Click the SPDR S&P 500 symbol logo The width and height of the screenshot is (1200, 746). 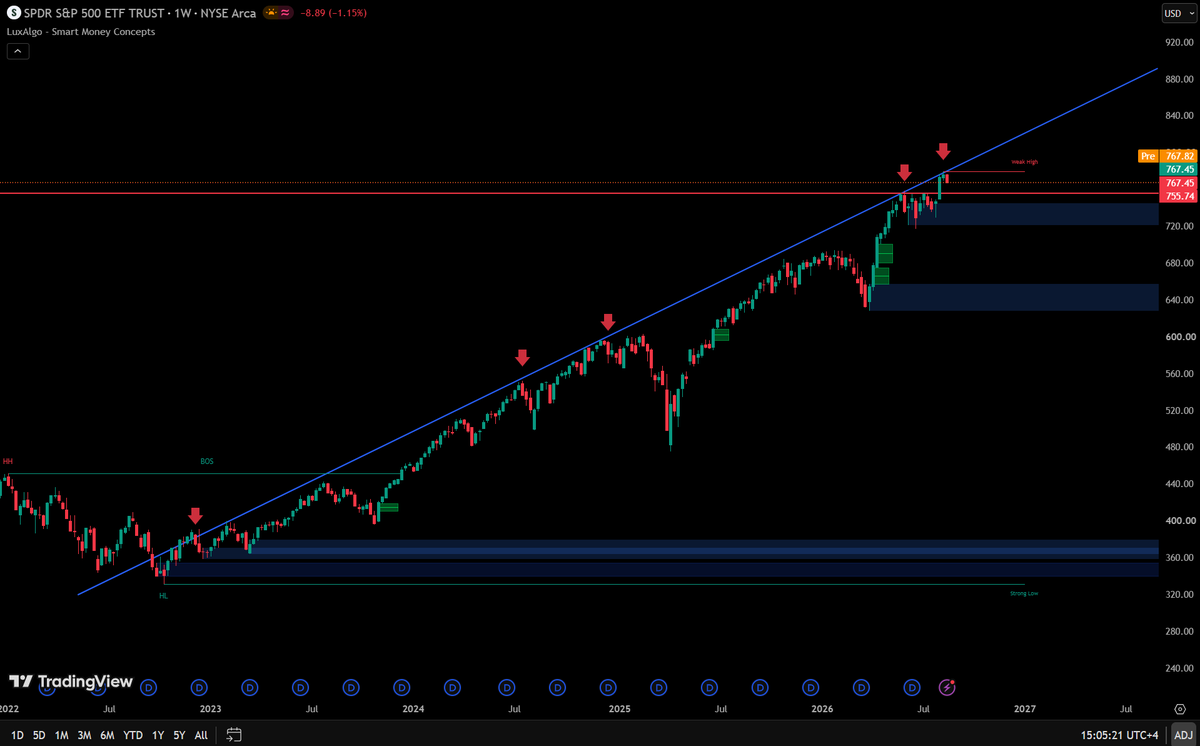coord(13,13)
